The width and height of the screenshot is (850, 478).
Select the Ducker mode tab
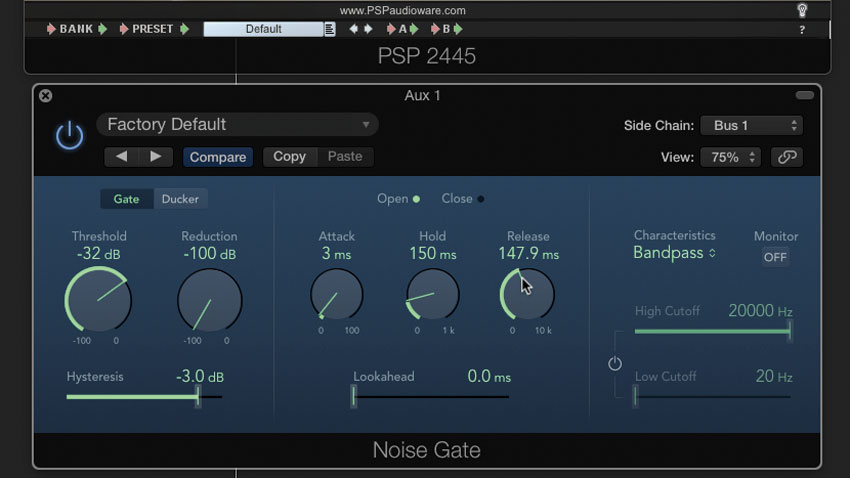tap(180, 199)
